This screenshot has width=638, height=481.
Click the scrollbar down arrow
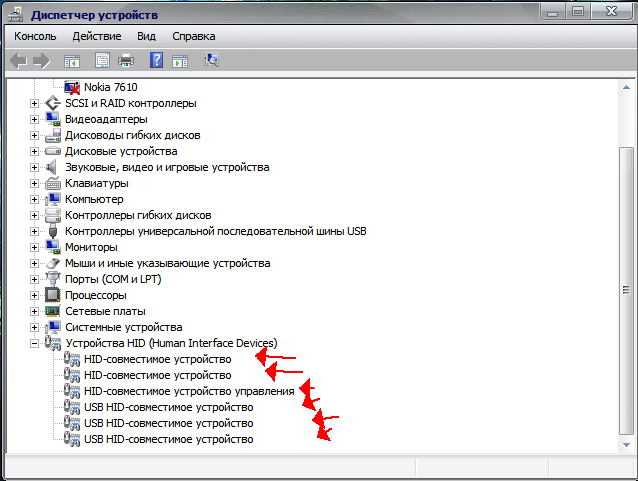627,445
